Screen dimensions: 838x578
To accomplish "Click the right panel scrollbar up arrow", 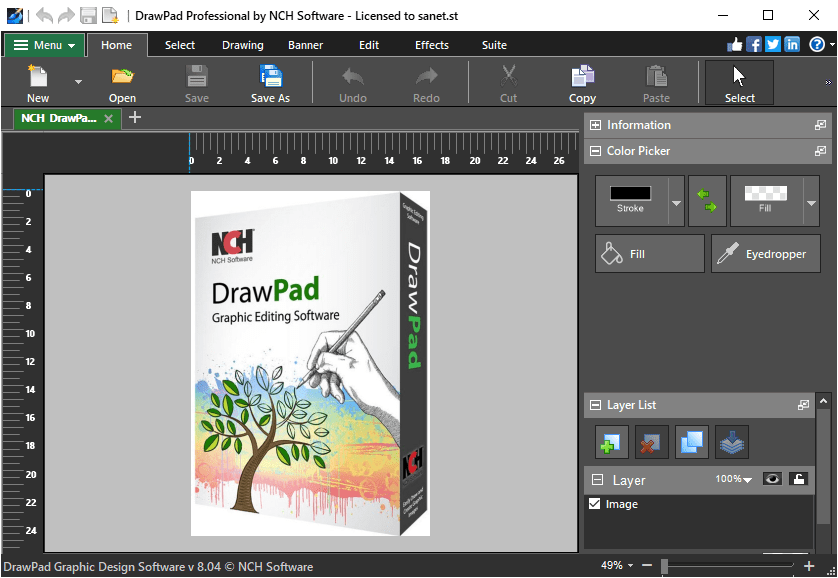I will tap(824, 400).
